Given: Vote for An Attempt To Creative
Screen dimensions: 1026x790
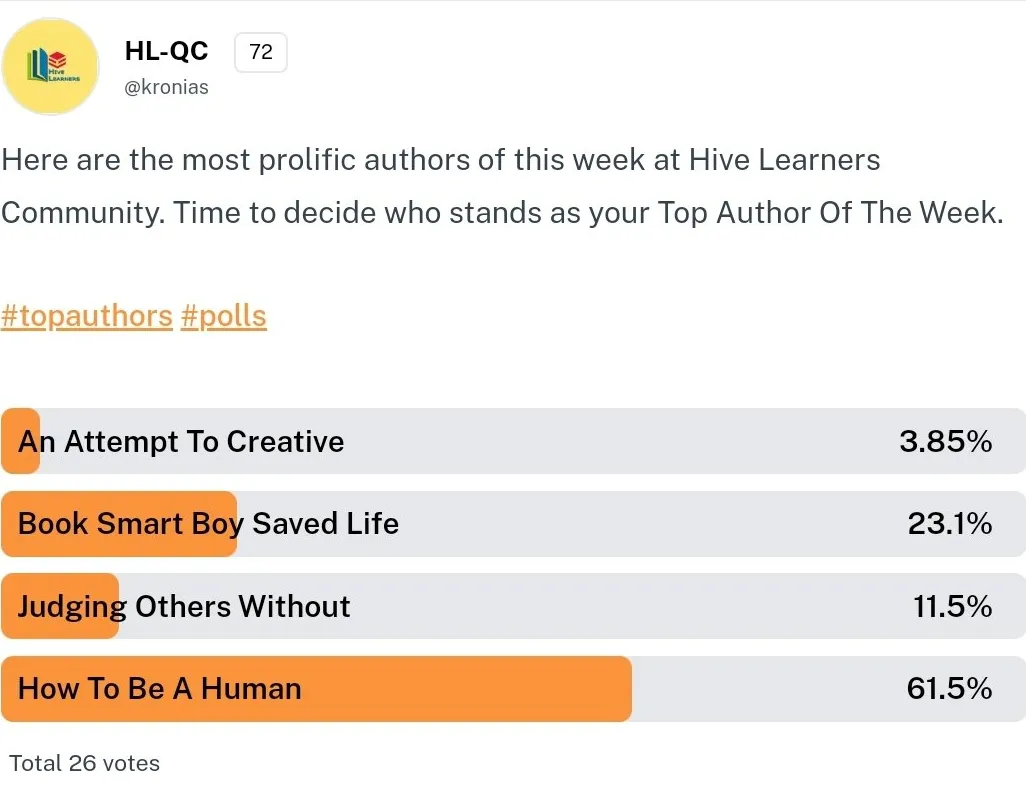Looking at the screenshot, I should point(513,441).
